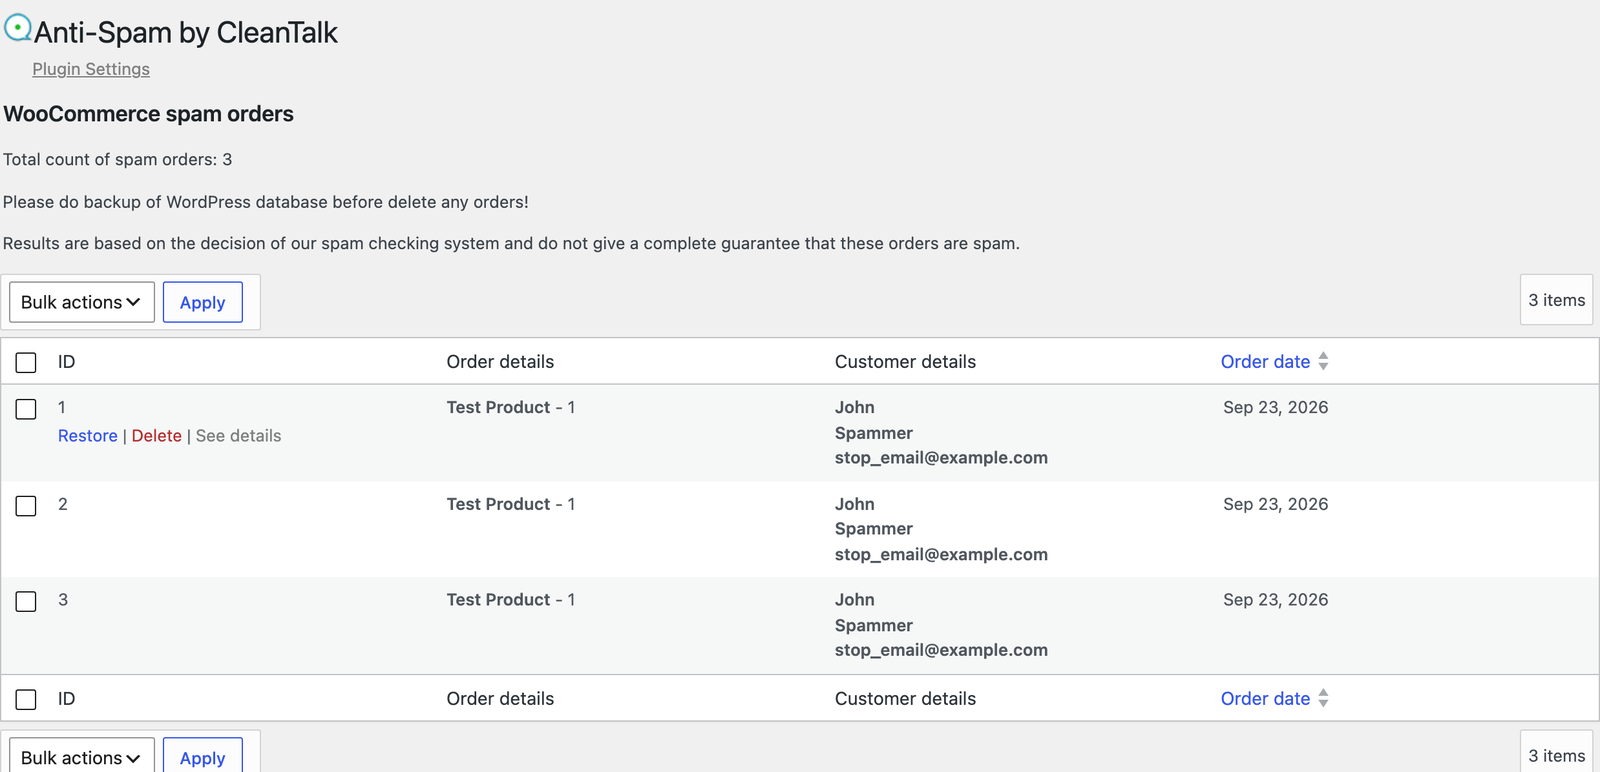Click John name in order 2 row

point(855,504)
